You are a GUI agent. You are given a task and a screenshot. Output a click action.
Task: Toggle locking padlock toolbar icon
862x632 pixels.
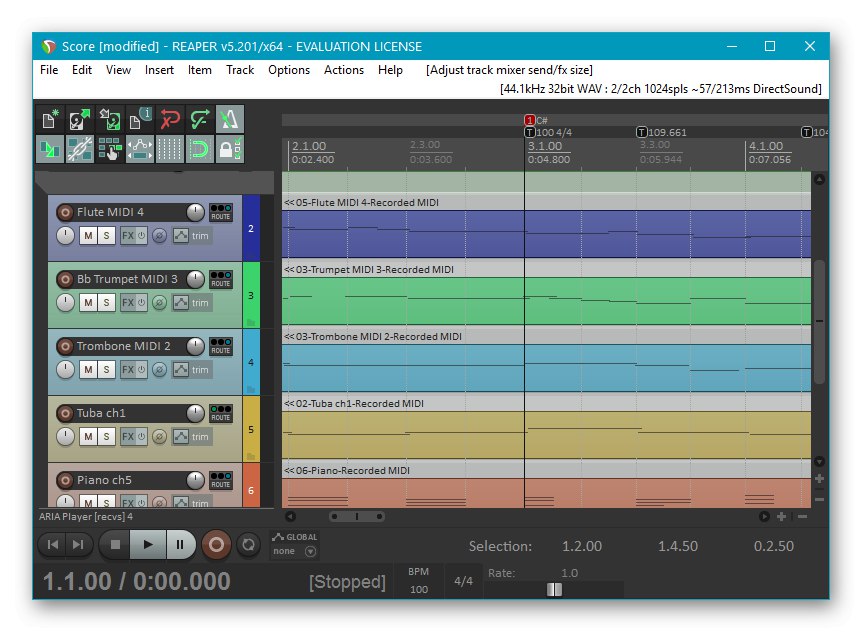[230, 149]
